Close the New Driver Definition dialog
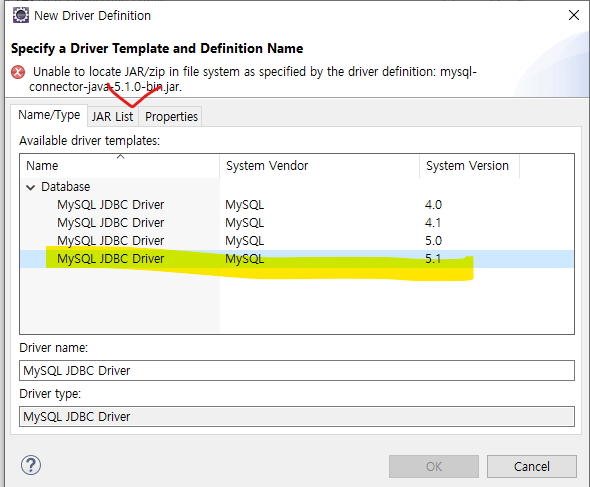 tap(573, 15)
